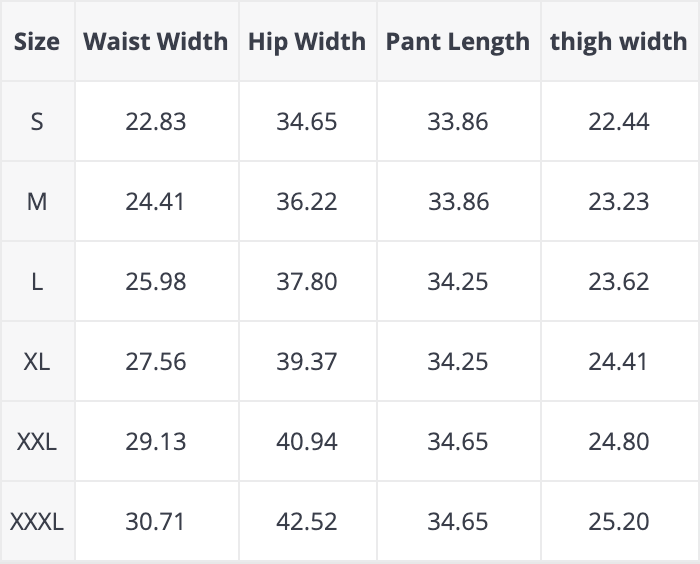Click the thigh width header cell
The height and width of the screenshot is (564, 700).
(x=619, y=42)
